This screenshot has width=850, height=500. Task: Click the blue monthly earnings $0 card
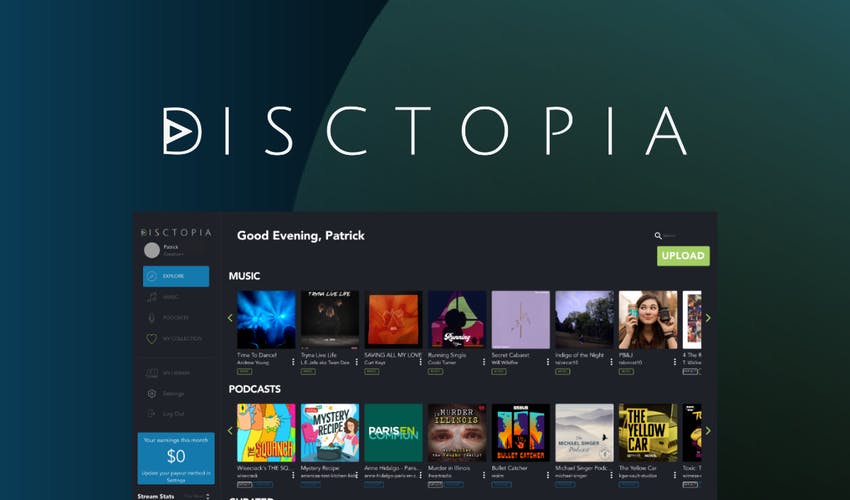coord(176,458)
